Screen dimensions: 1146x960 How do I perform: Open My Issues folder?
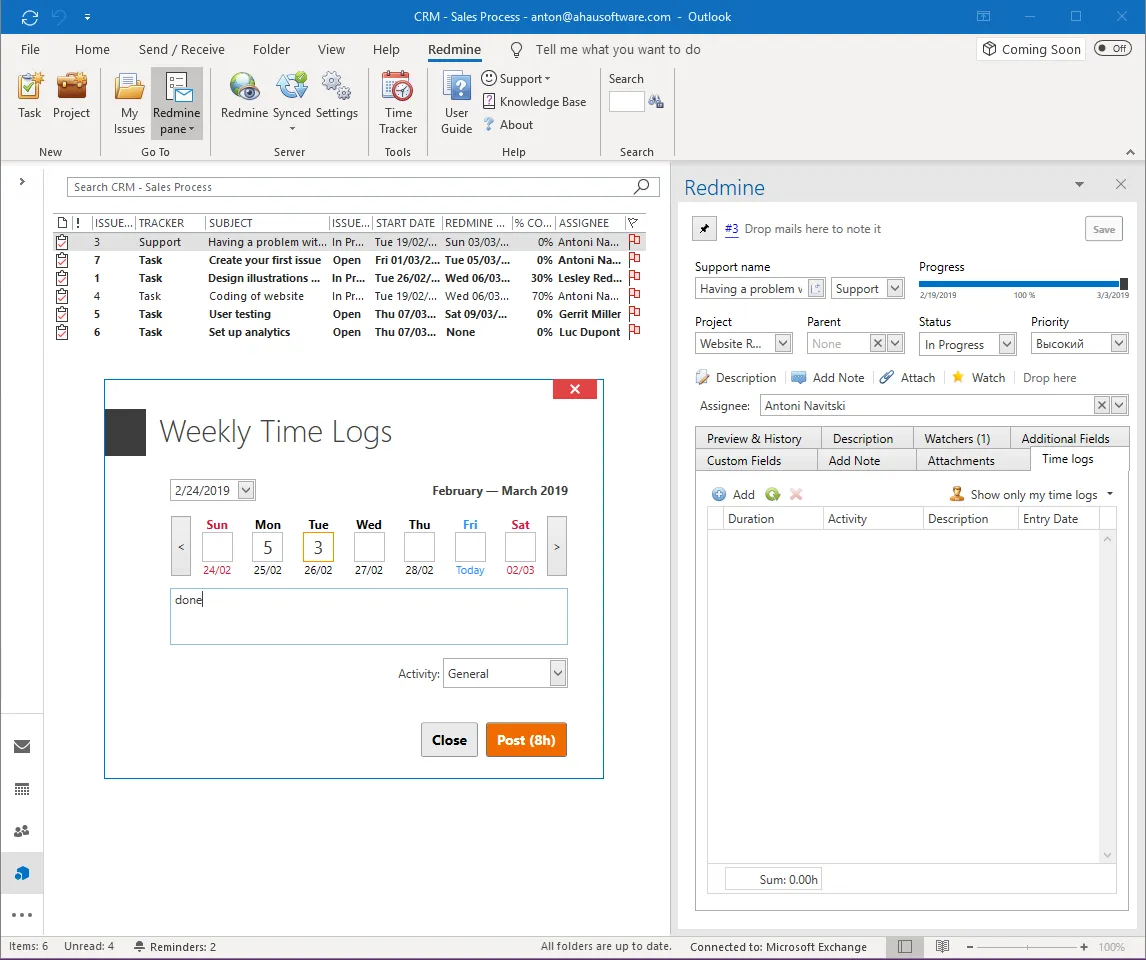129,103
